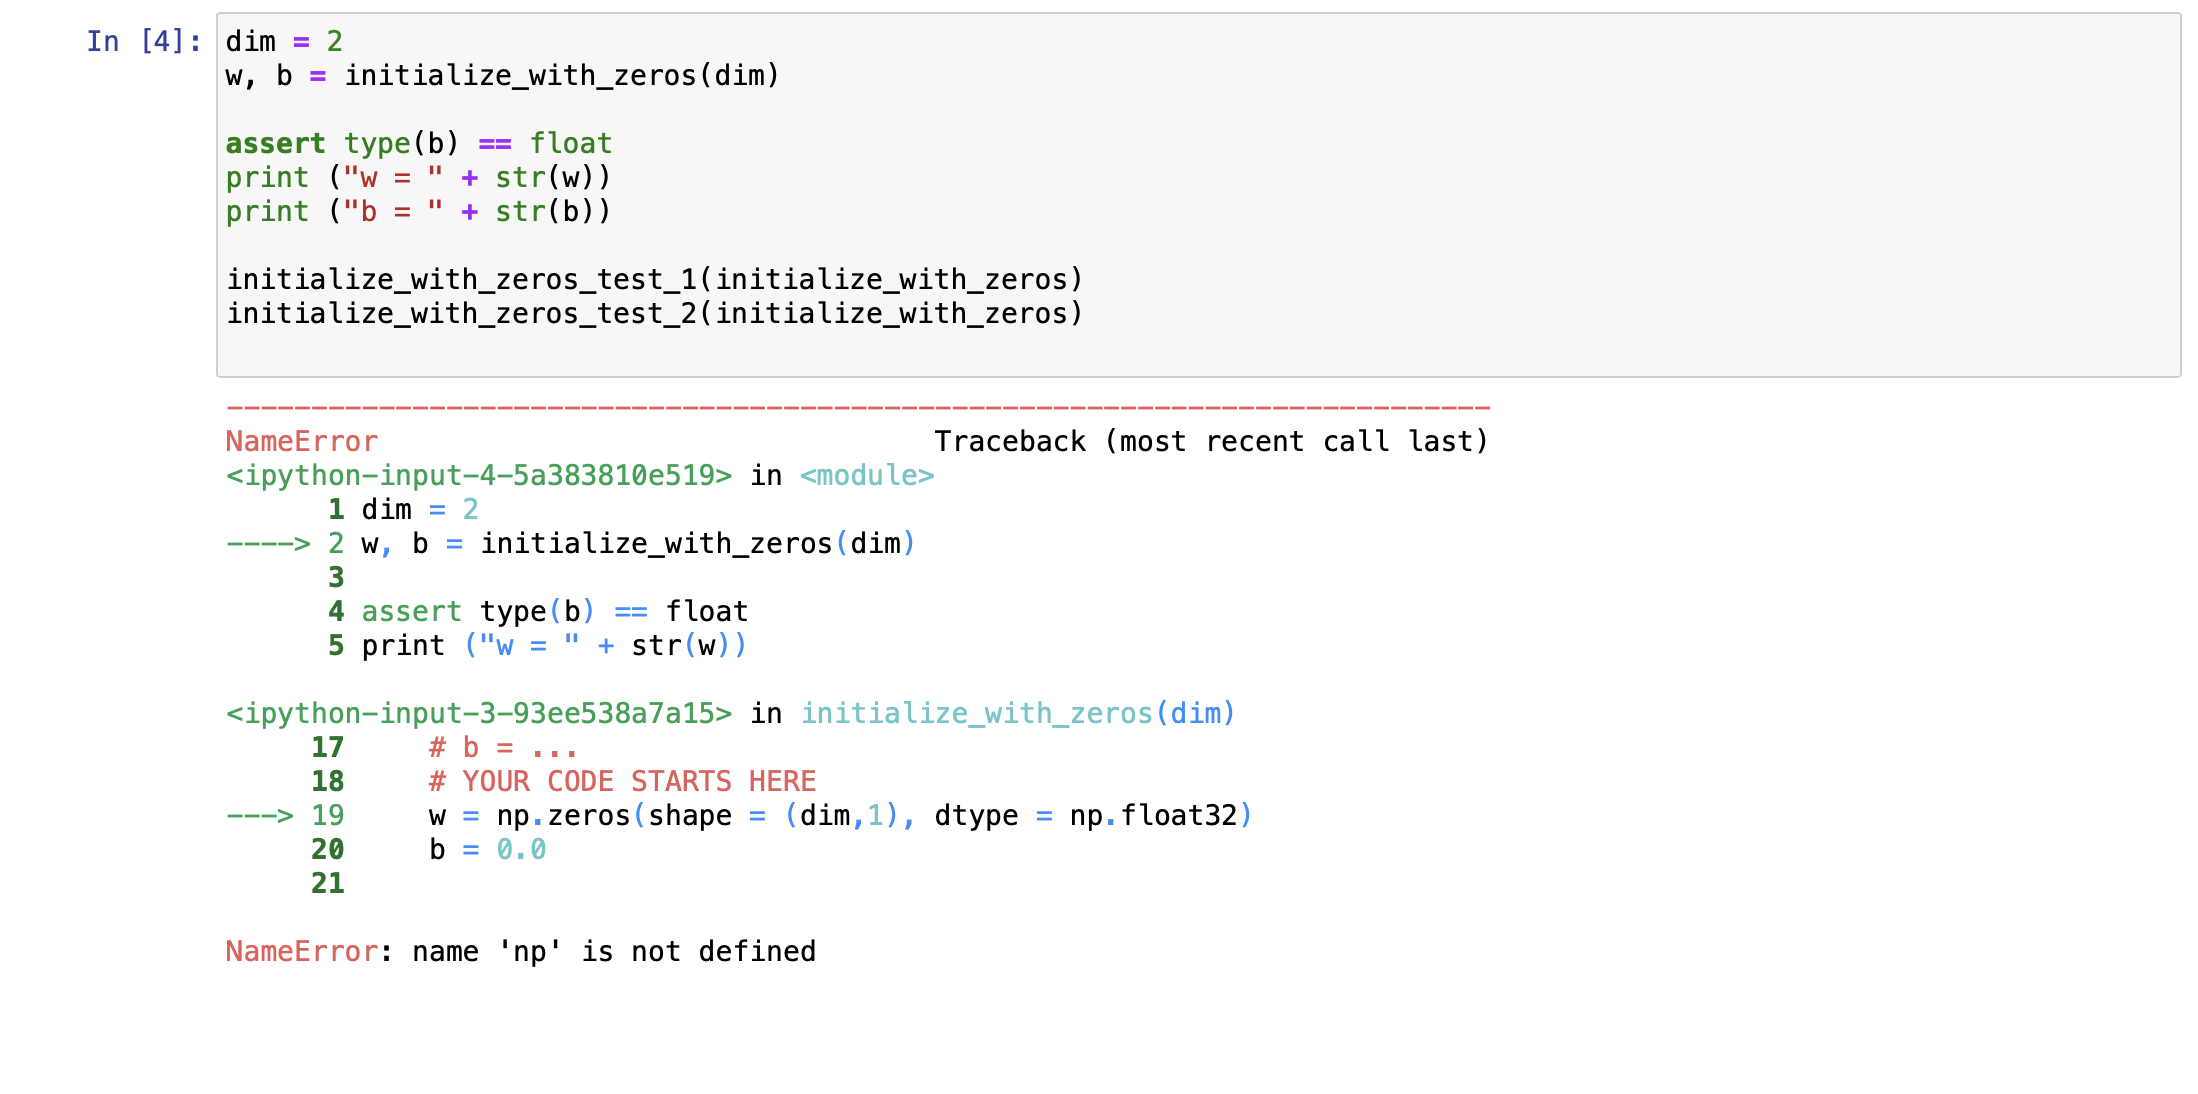Click the NameError heading in traceback
2198x1094 pixels.
pos(302,442)
